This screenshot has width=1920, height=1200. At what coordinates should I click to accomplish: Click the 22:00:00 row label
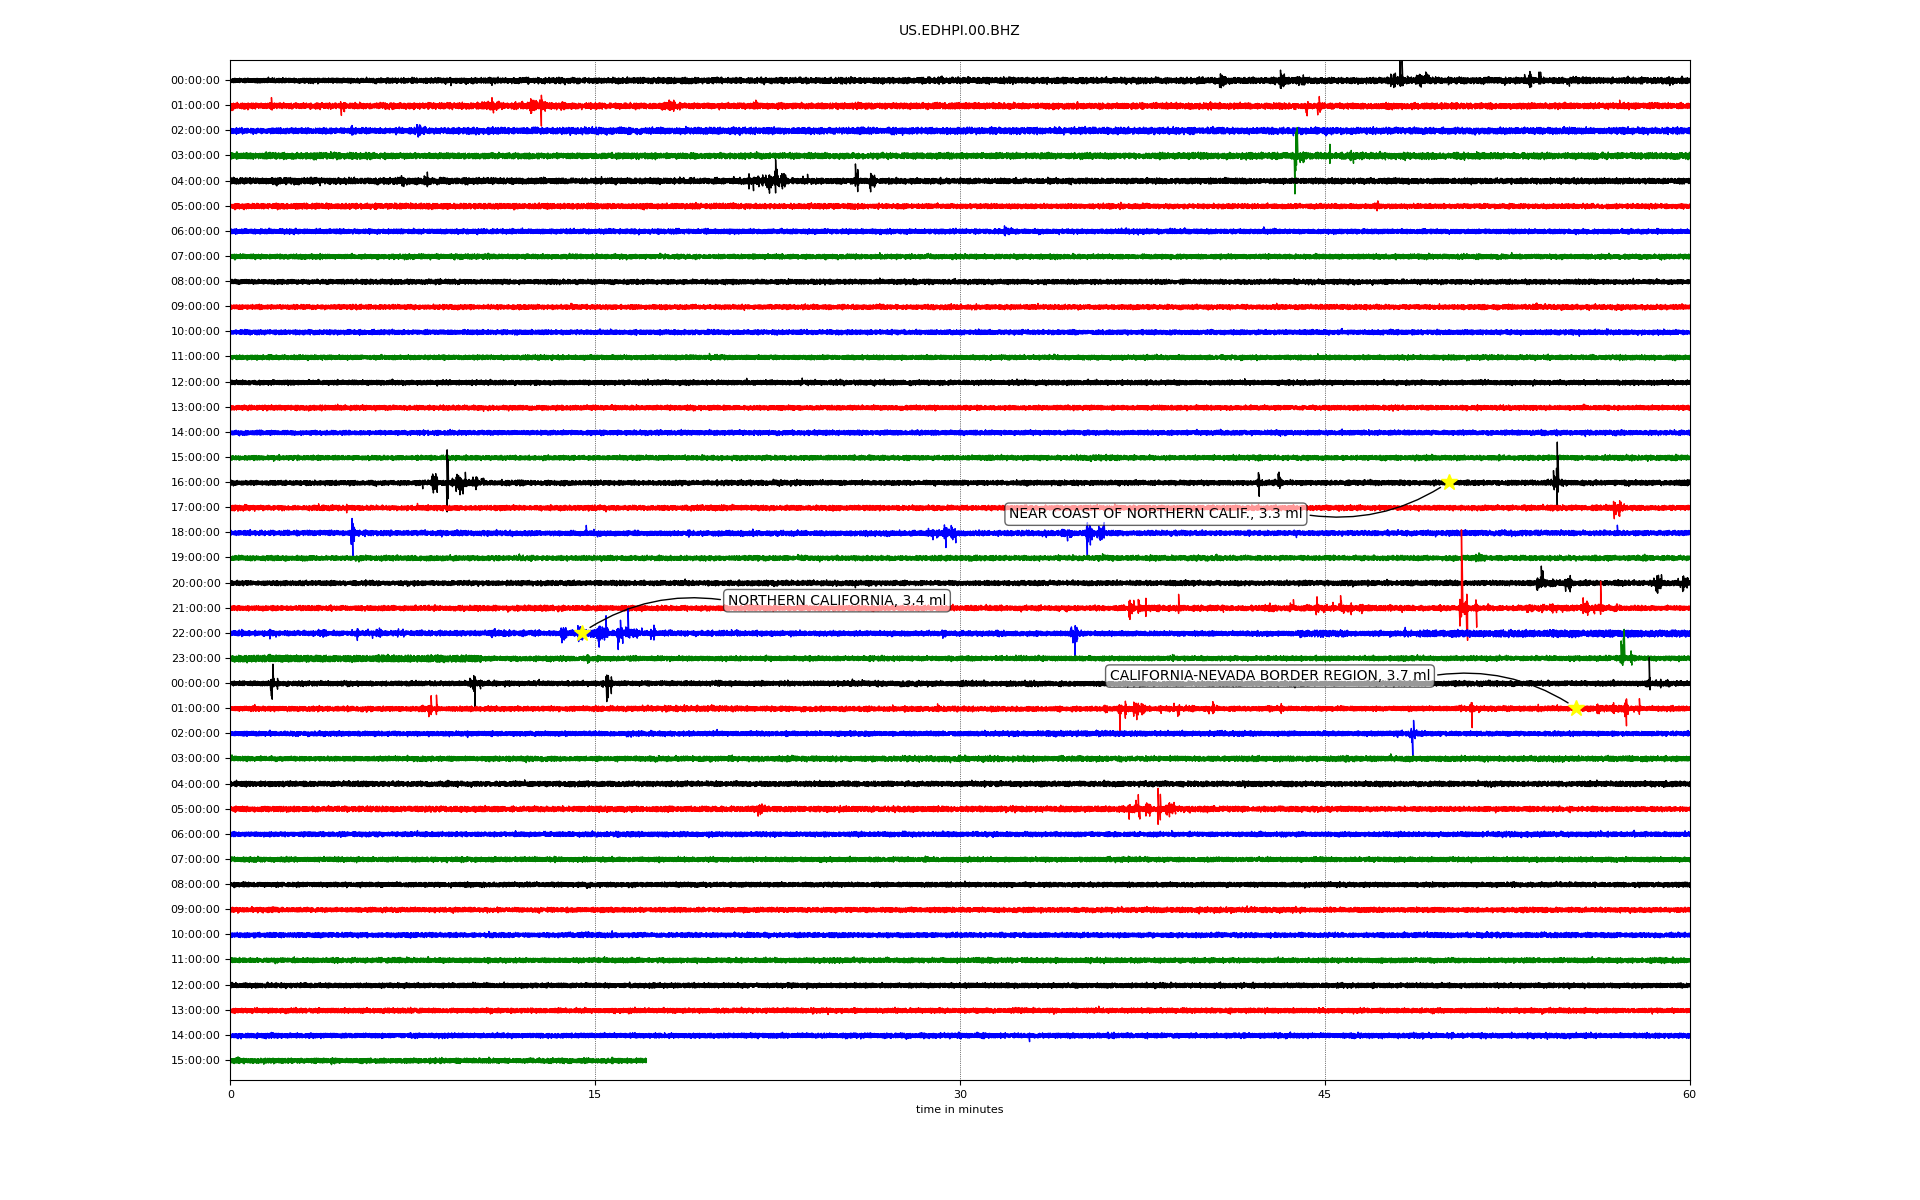pos(195,633)
